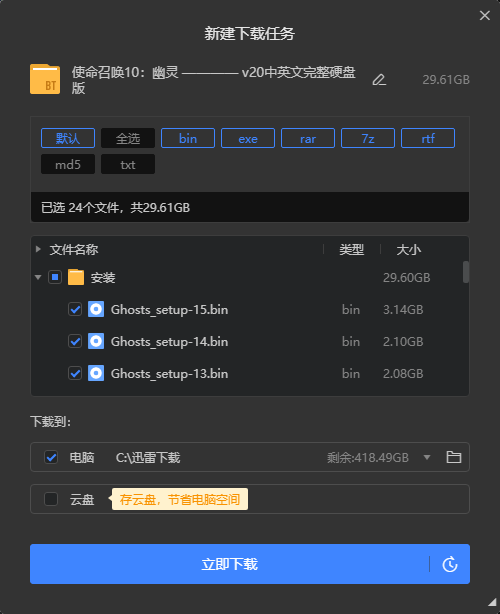Click the 云盘 label
The width and height of the screenshot is (500, 614).
pyautogui.click(x=82, y=500)
